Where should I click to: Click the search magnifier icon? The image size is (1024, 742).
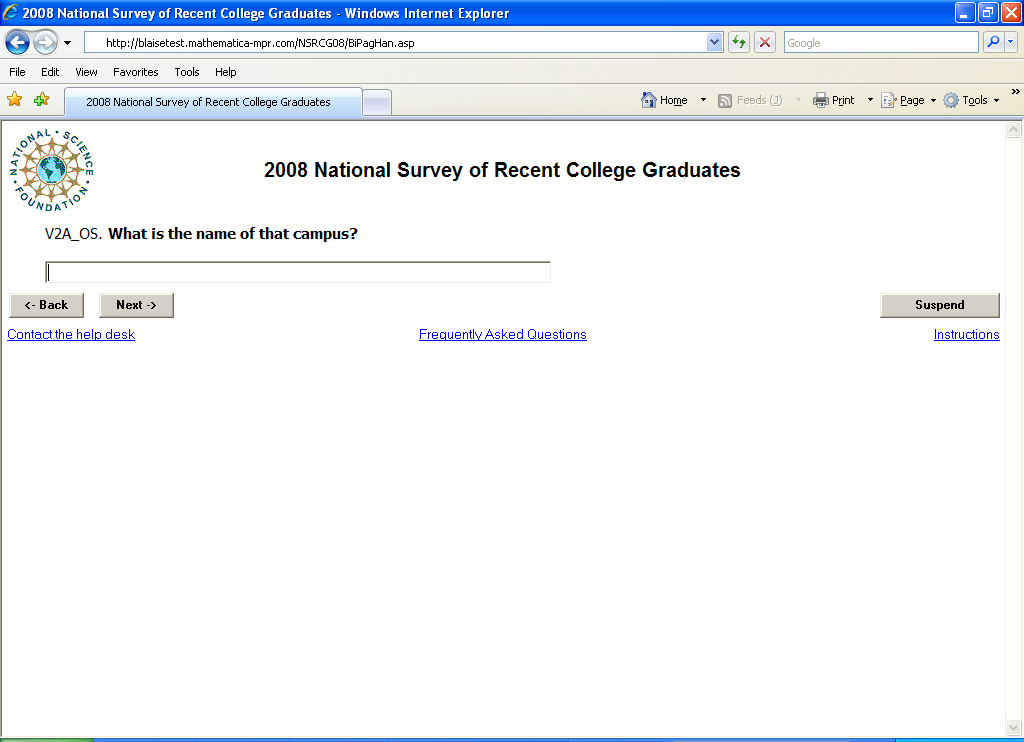click(x=993, y=42)
